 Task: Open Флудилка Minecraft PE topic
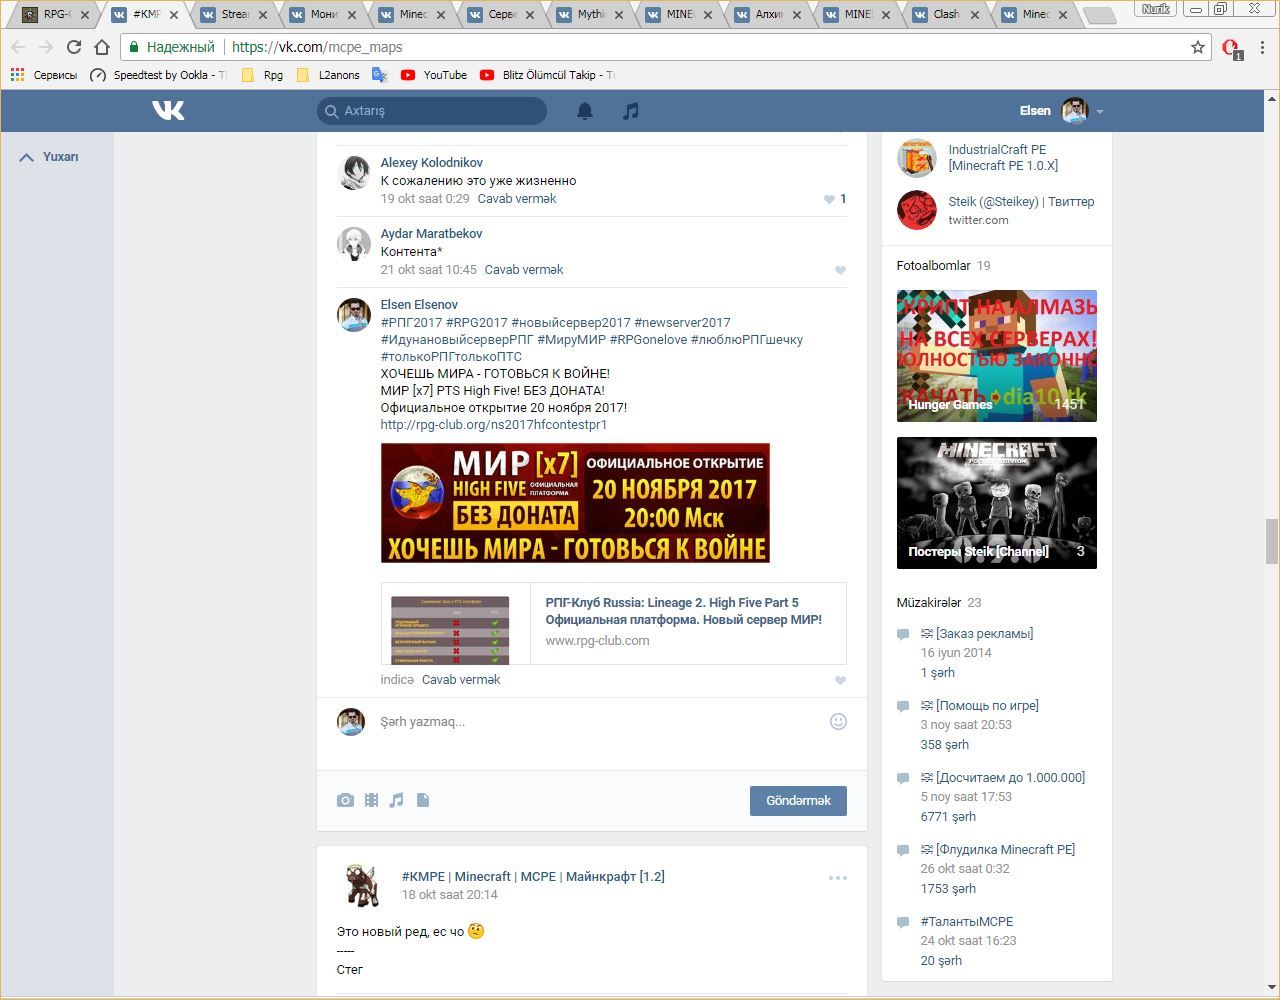click(x=998, y=850)
